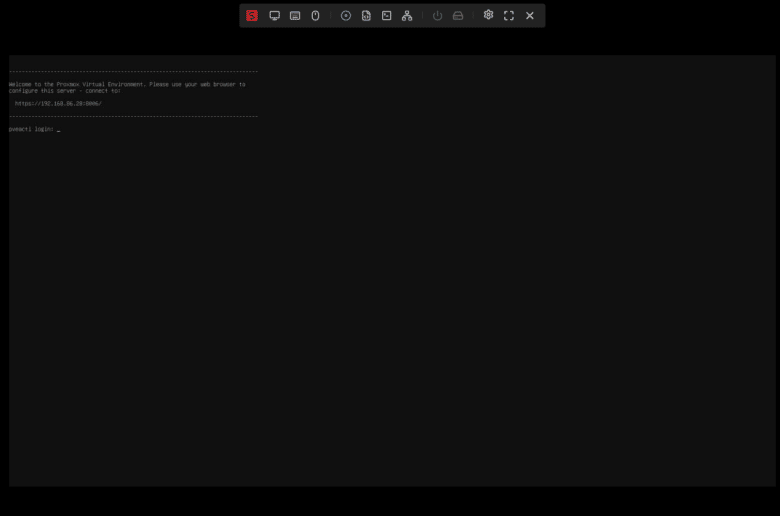The height and width of the screenshot is (516, 780).
Task: Click the 'configure this server' line
Action: (x=65, y=91)
